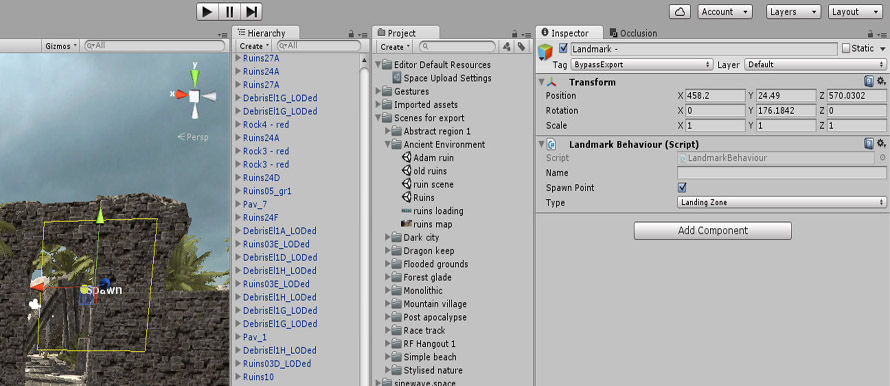The image size is (890, 386).
Task: Click the green Y axis cone of orientation gizmo
Action: pyautogui.click(x=195, y=77)
